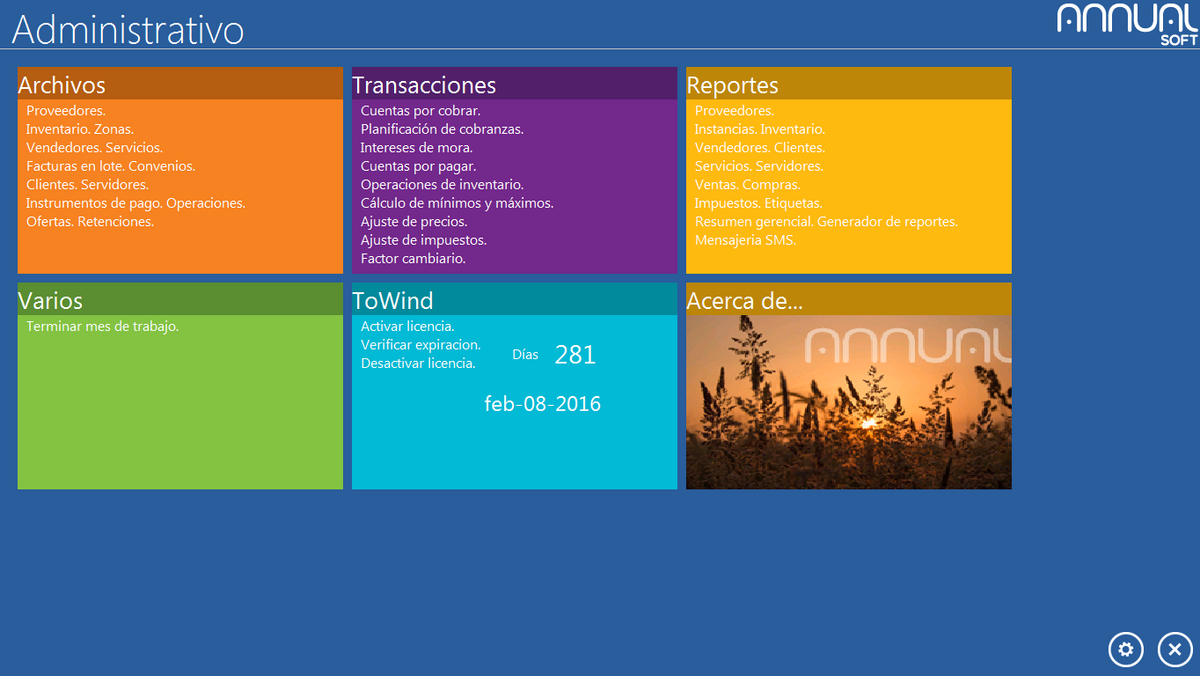Open the ToWind tile header
1200x676 pixels.
click(514, 300)
